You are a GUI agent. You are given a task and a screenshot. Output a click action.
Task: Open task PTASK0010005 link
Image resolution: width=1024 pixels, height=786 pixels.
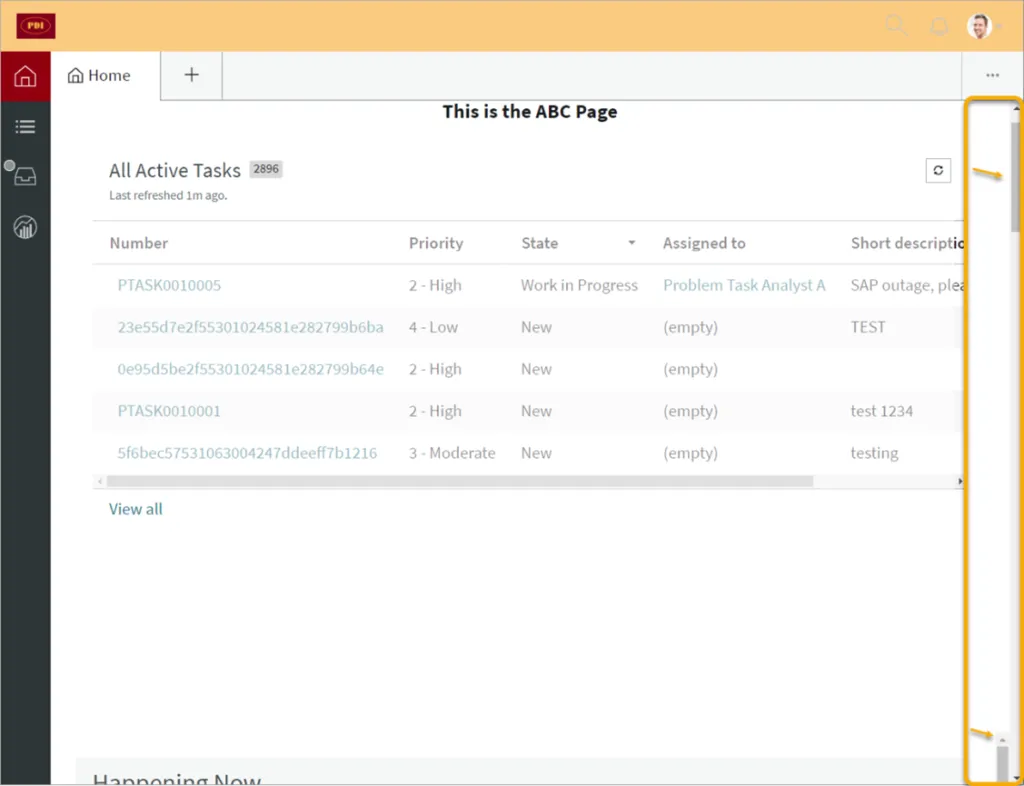[169, 285]
